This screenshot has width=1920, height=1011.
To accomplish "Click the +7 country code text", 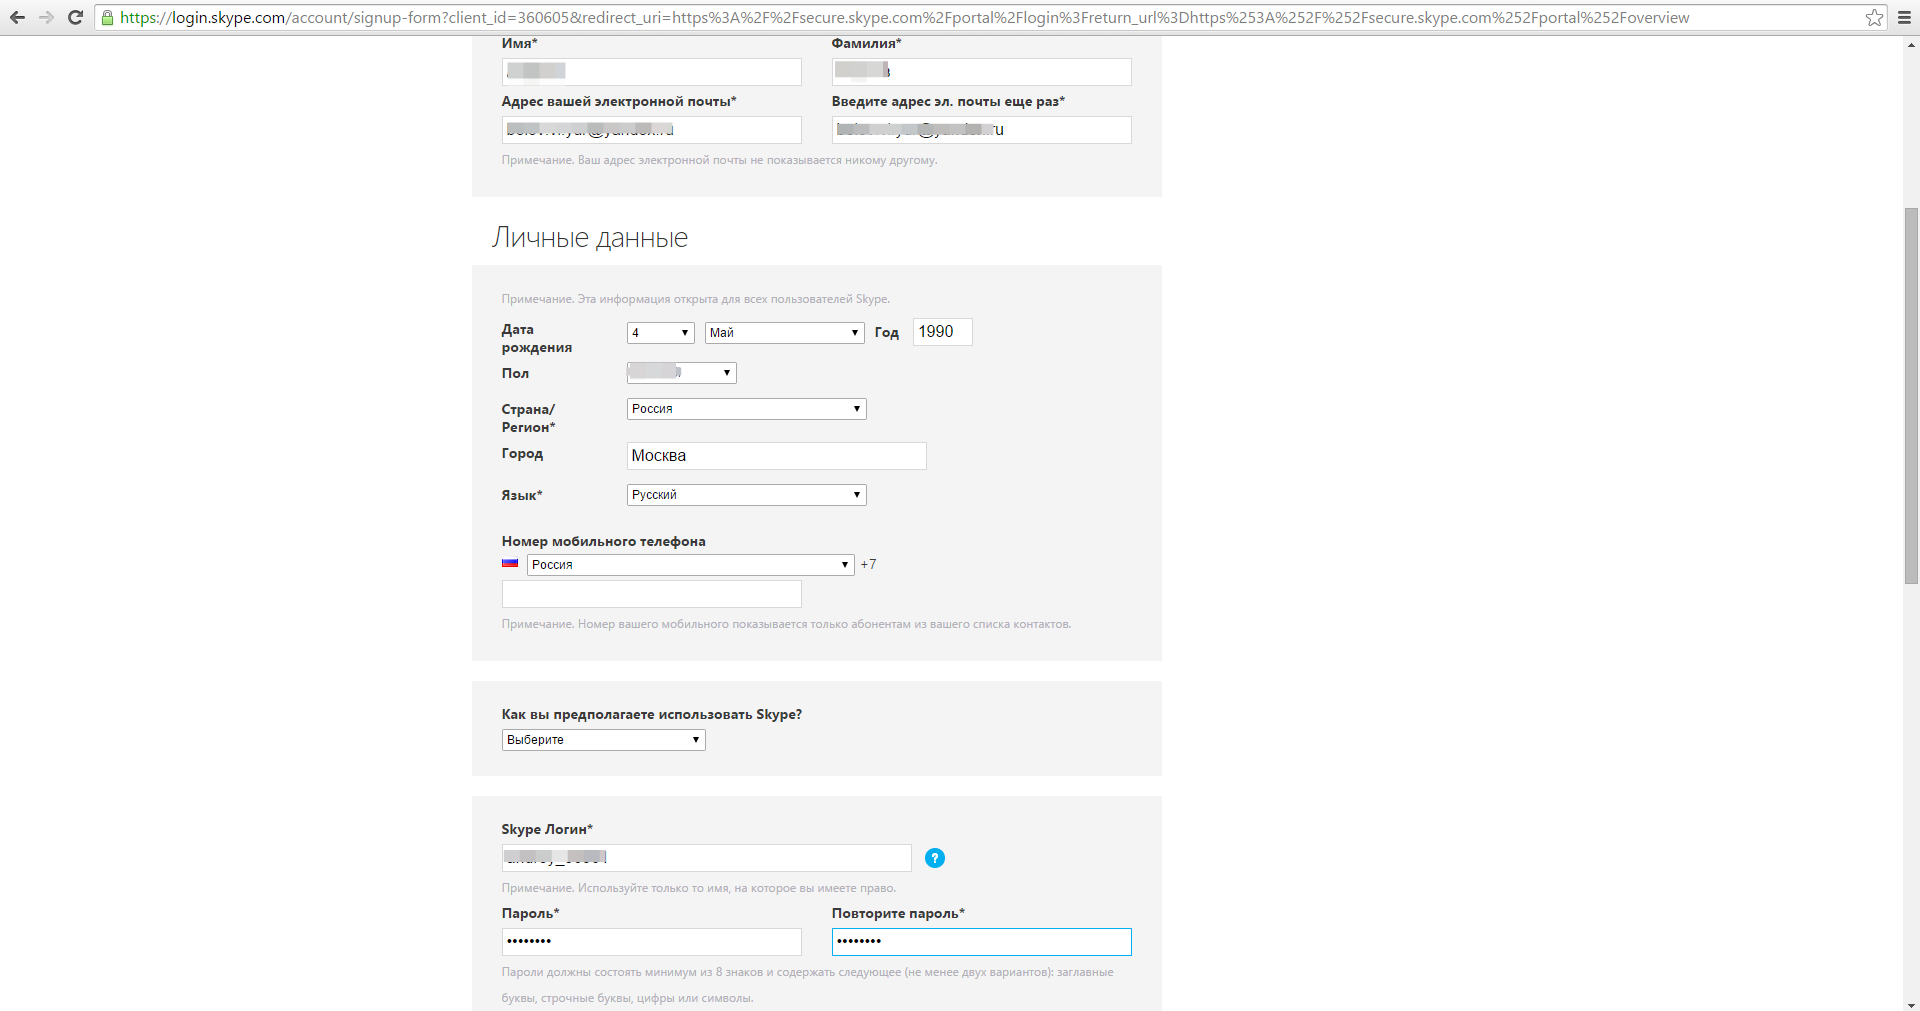I will pos(868,564).
